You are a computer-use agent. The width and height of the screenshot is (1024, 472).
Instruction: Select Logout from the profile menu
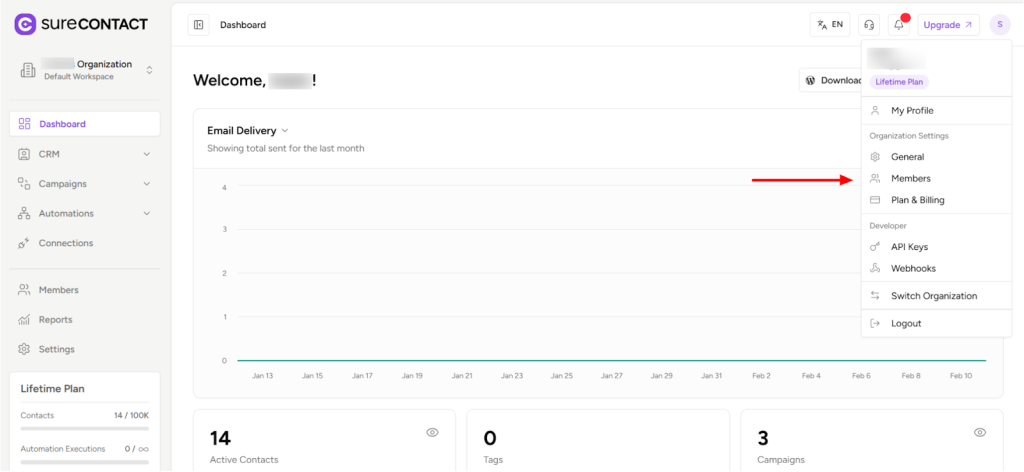pyautogui.click(x=906, y=323)
